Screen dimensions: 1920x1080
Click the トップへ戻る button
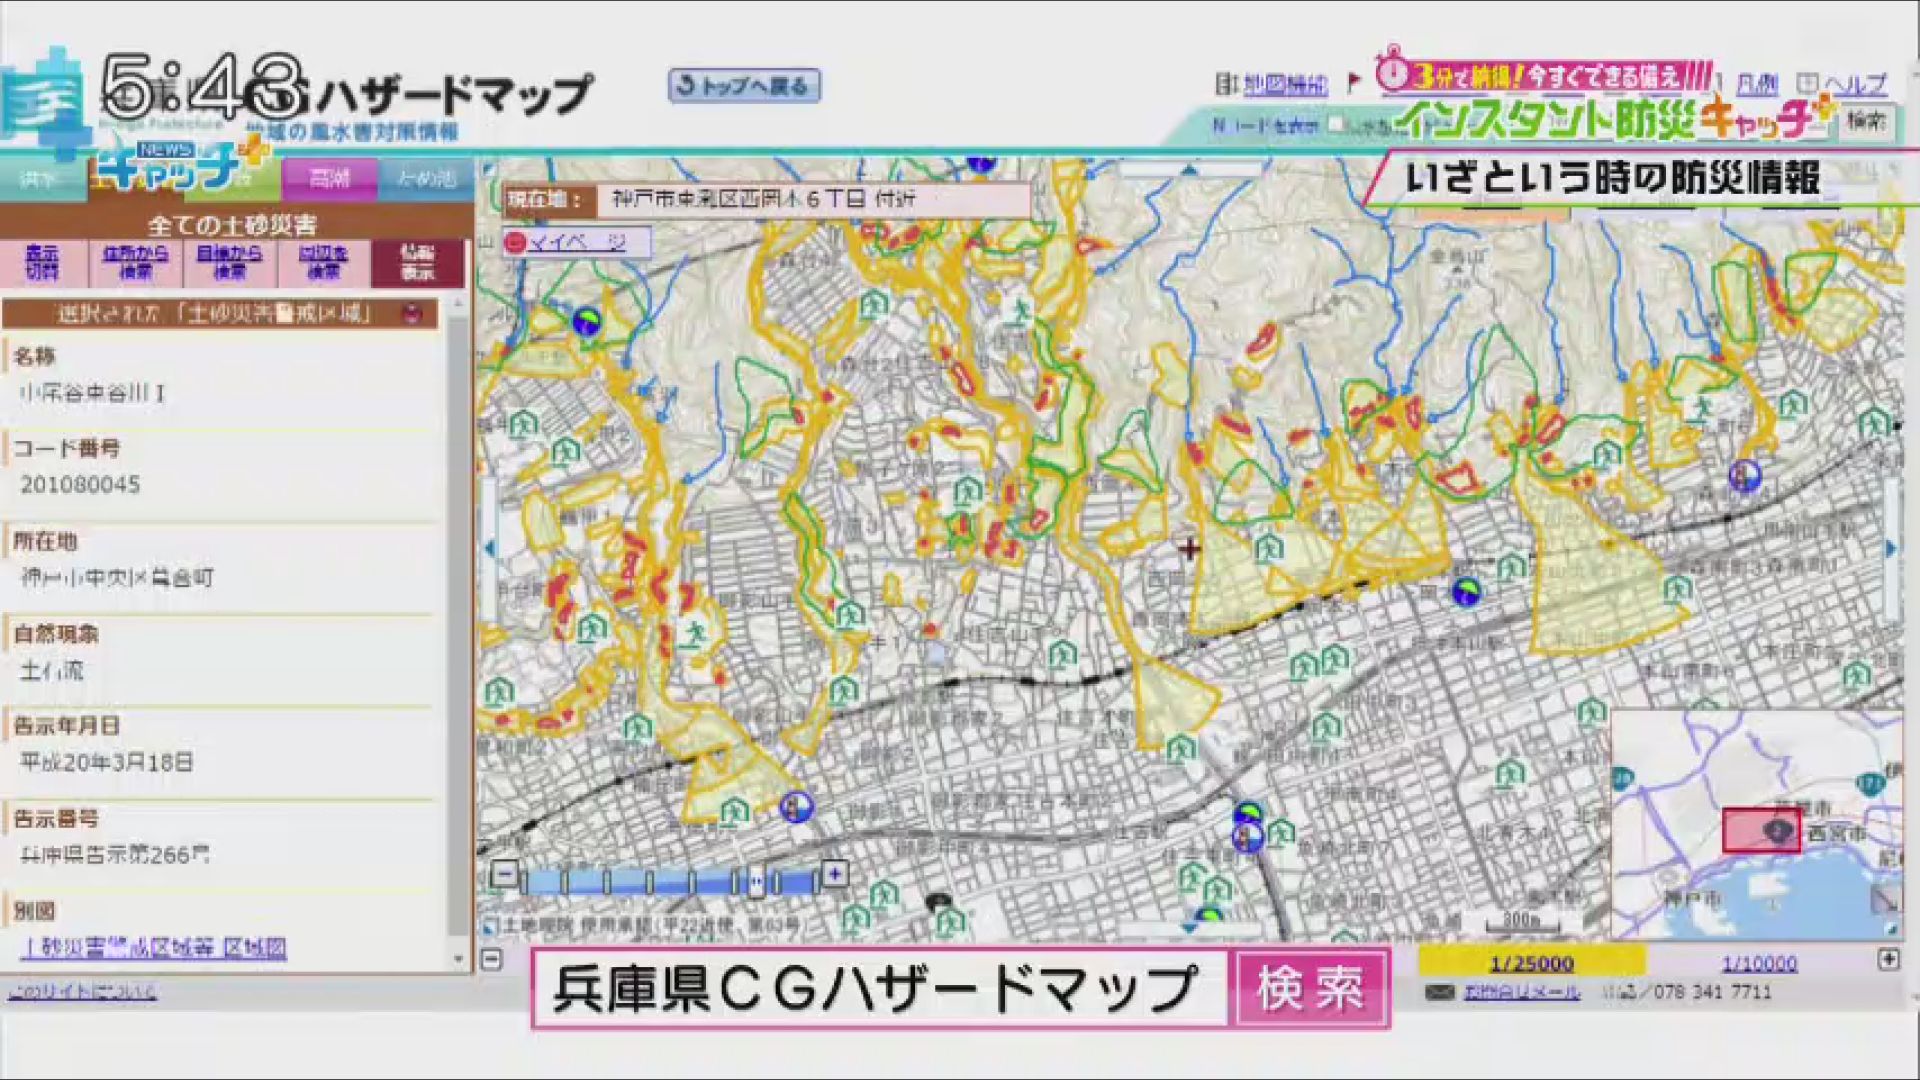pos(744,86)
